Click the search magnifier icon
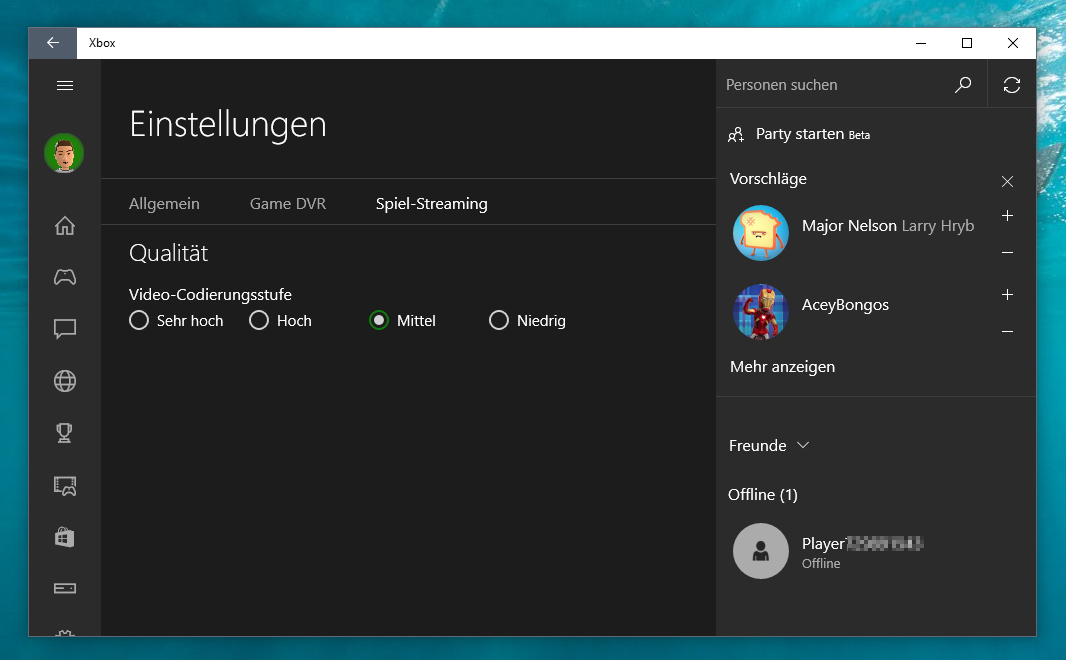The height and width of the screenshot is (660, 1066). point(963,85)
